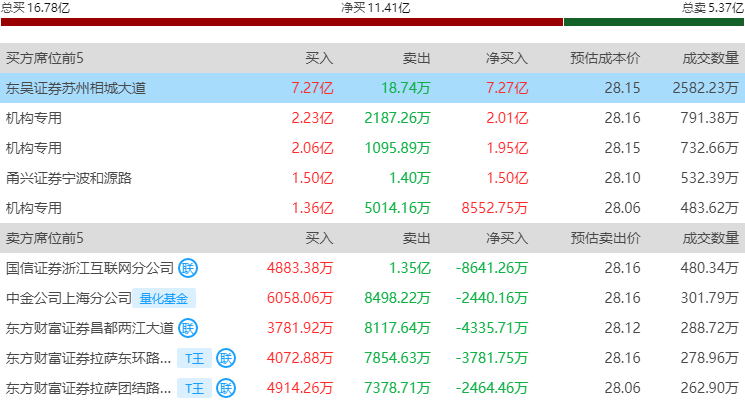The image size is (745, 400).
Task: Click the 3781.92万 buy value
Action: (300, 328)
